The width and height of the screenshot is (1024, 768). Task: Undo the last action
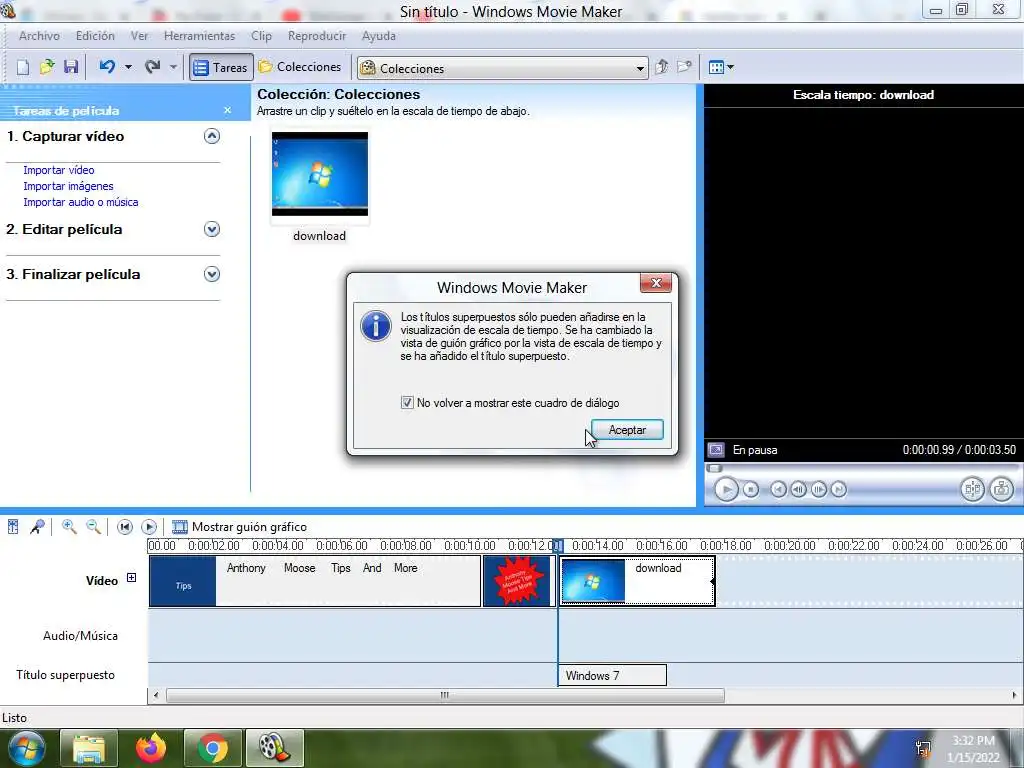(x=107, y=67)
